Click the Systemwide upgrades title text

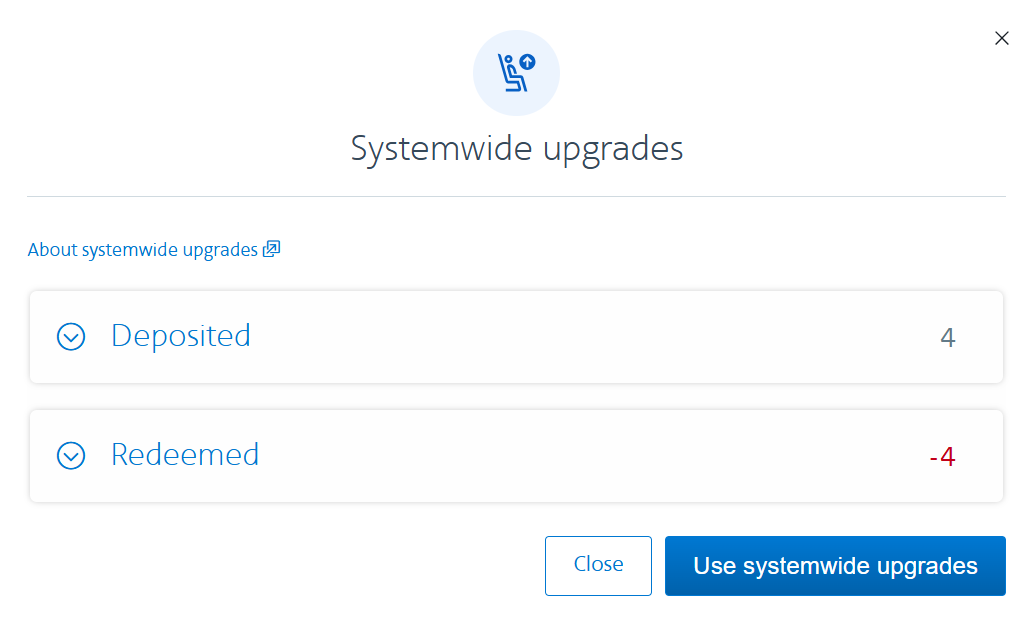click(516, 148)
